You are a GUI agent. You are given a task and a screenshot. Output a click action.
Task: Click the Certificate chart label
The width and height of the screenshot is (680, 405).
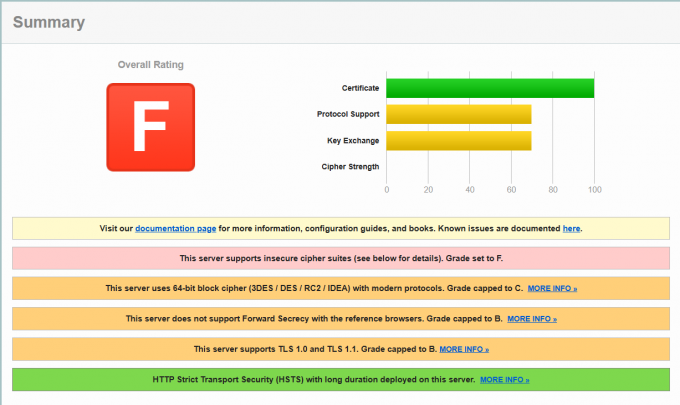point(360,88)
